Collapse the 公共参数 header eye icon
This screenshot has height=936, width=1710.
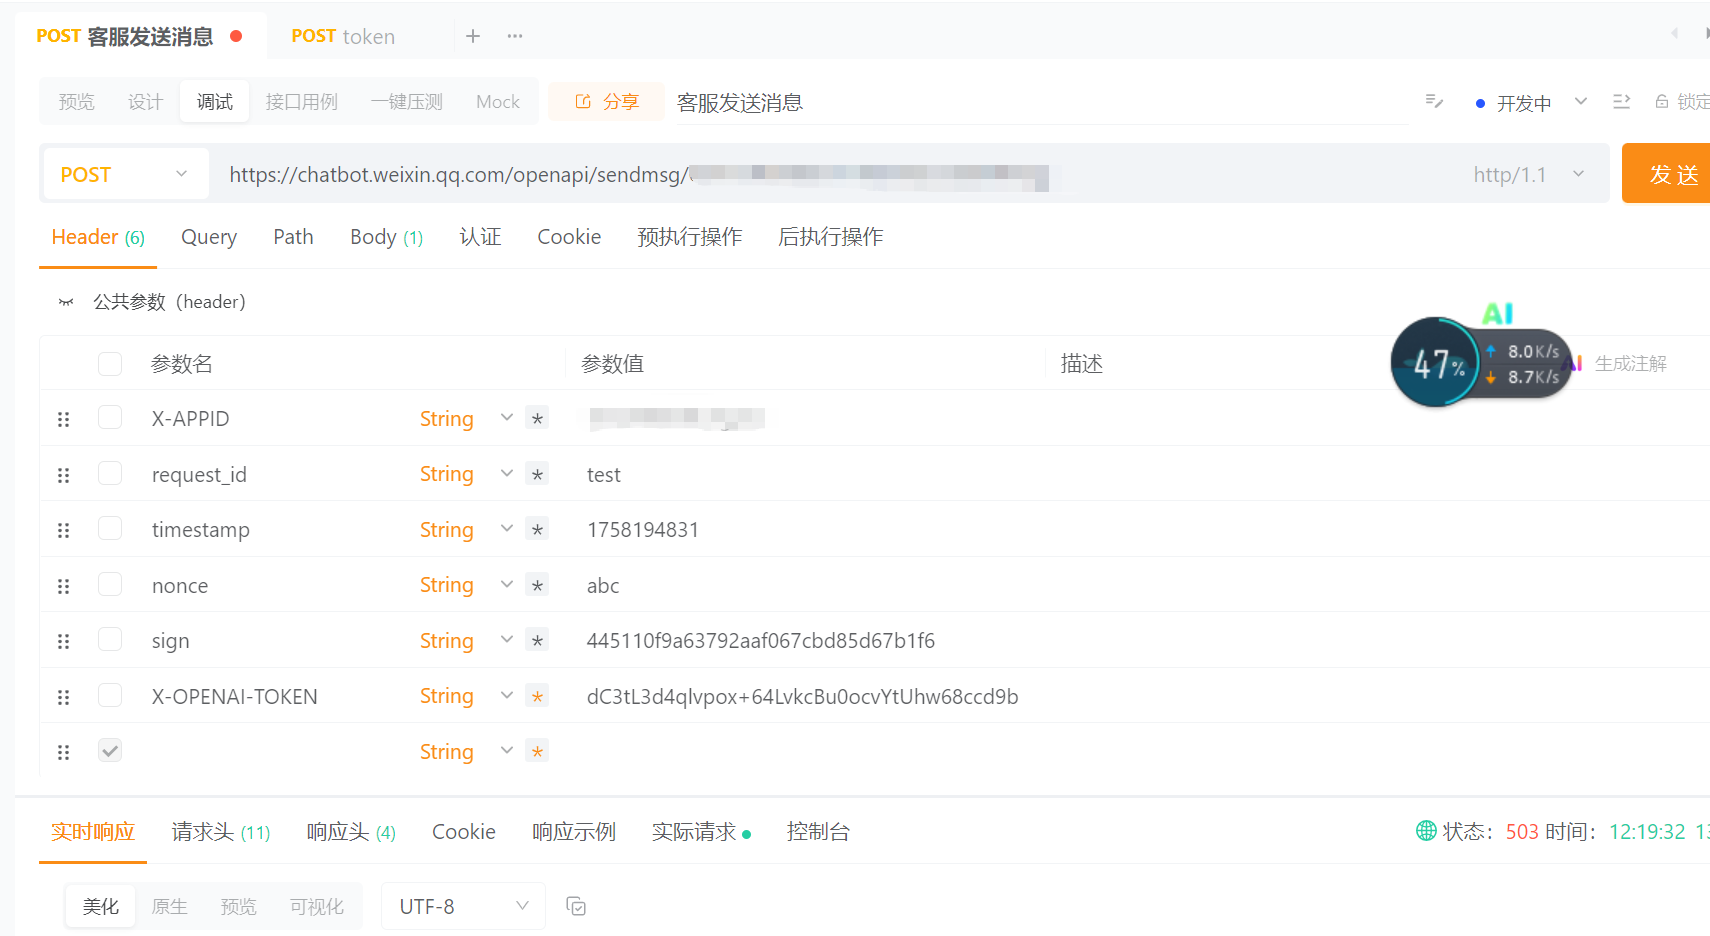[x=66, y=302]
